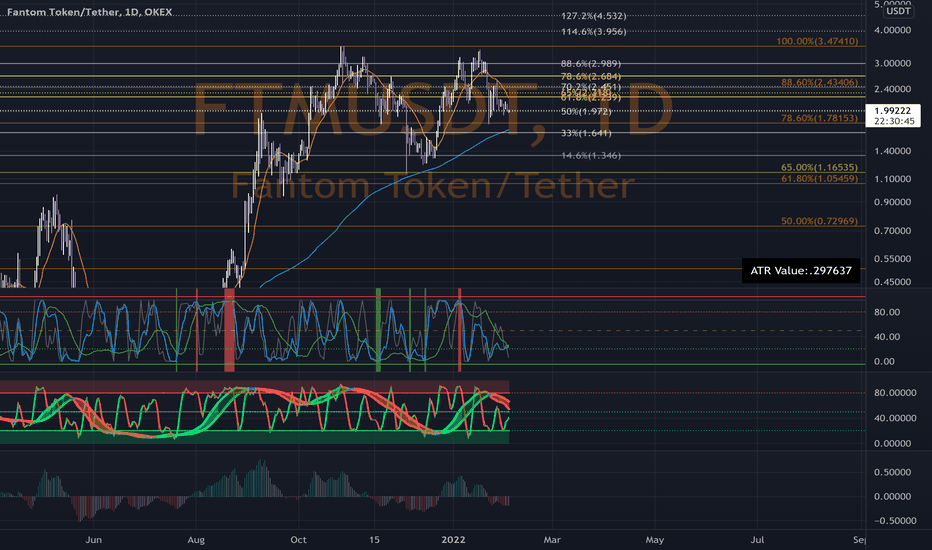Viewport: 932px width, 550px height.
Task: Click the 15 date on time axis
Action: [374, 540]
